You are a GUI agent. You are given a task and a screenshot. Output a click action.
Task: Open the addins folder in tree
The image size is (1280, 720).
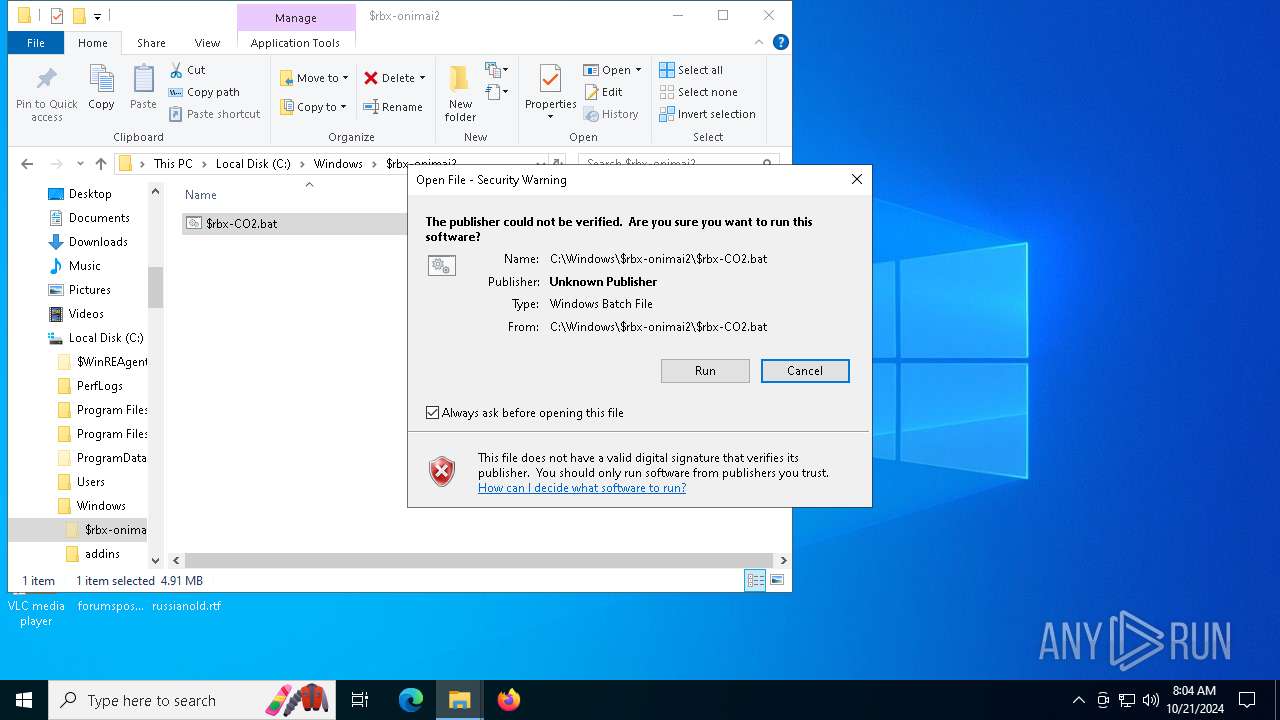102,554
